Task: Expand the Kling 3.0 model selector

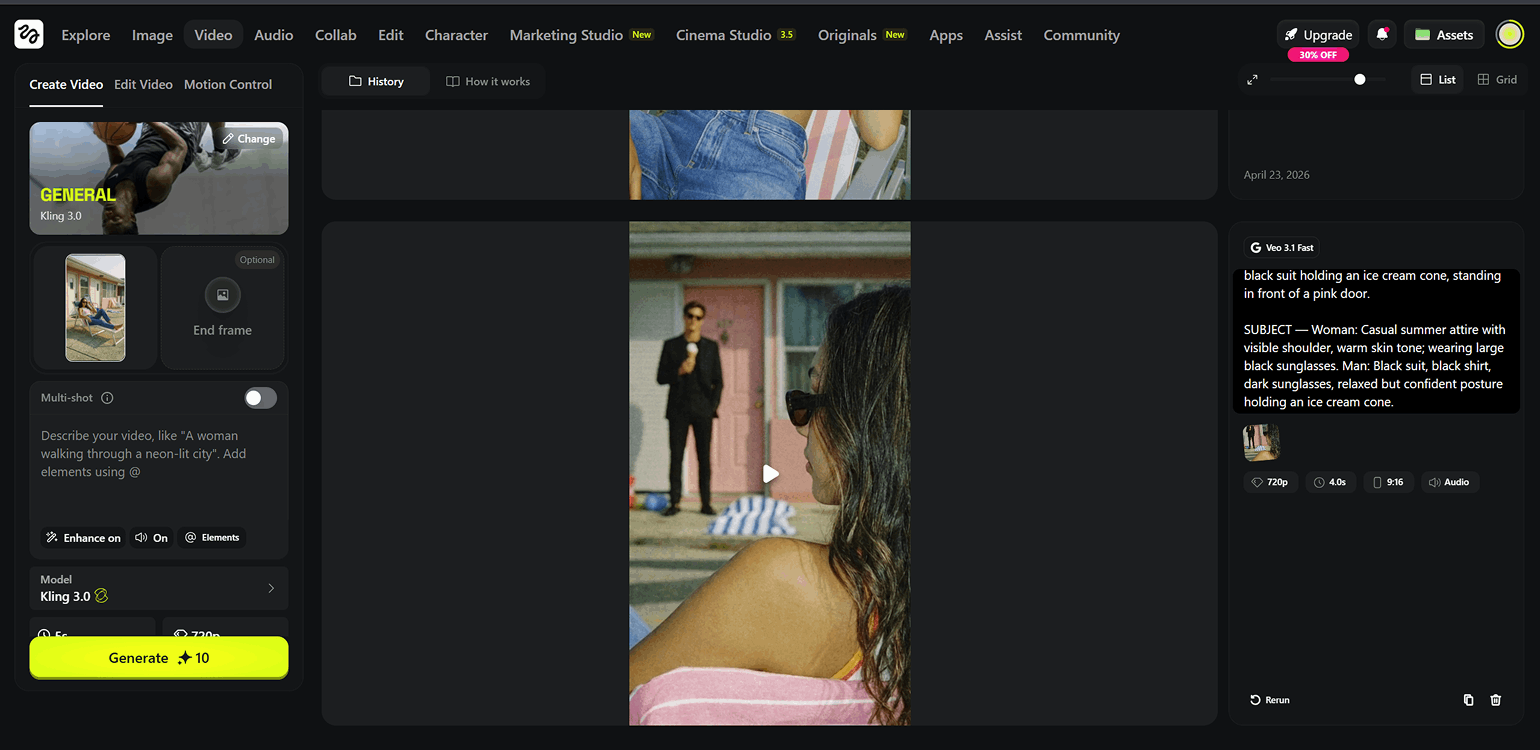Action: pos(159,588)
